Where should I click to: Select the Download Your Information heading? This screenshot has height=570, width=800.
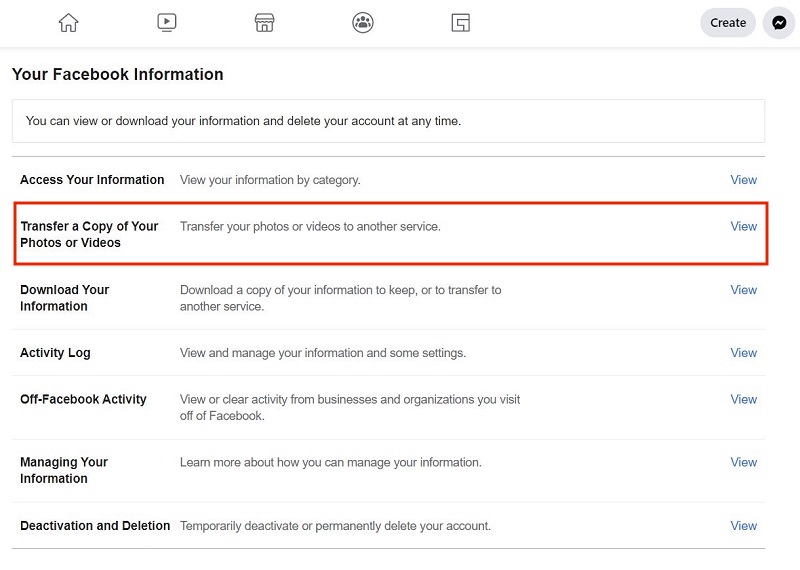tap(65, 298)
